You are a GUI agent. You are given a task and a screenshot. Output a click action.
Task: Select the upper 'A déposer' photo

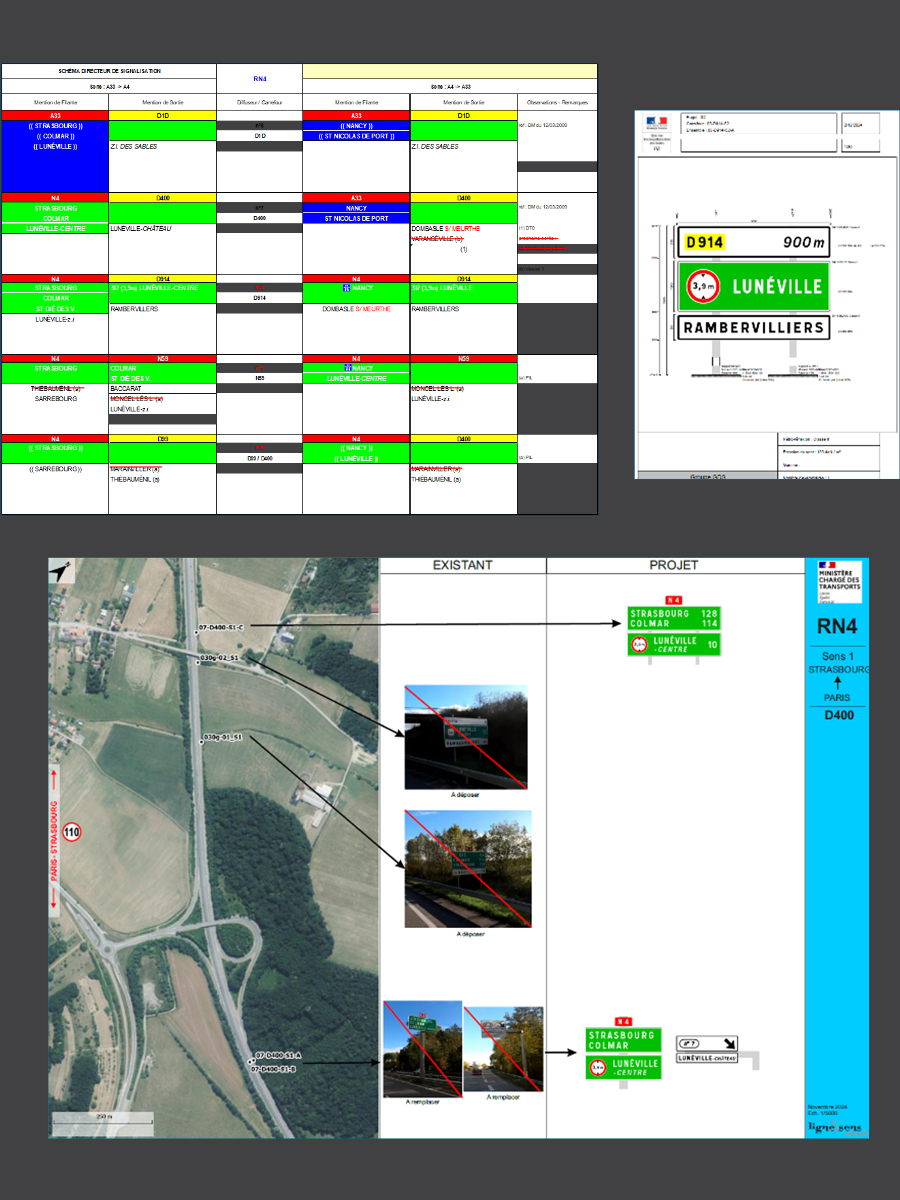coord(465,737)
